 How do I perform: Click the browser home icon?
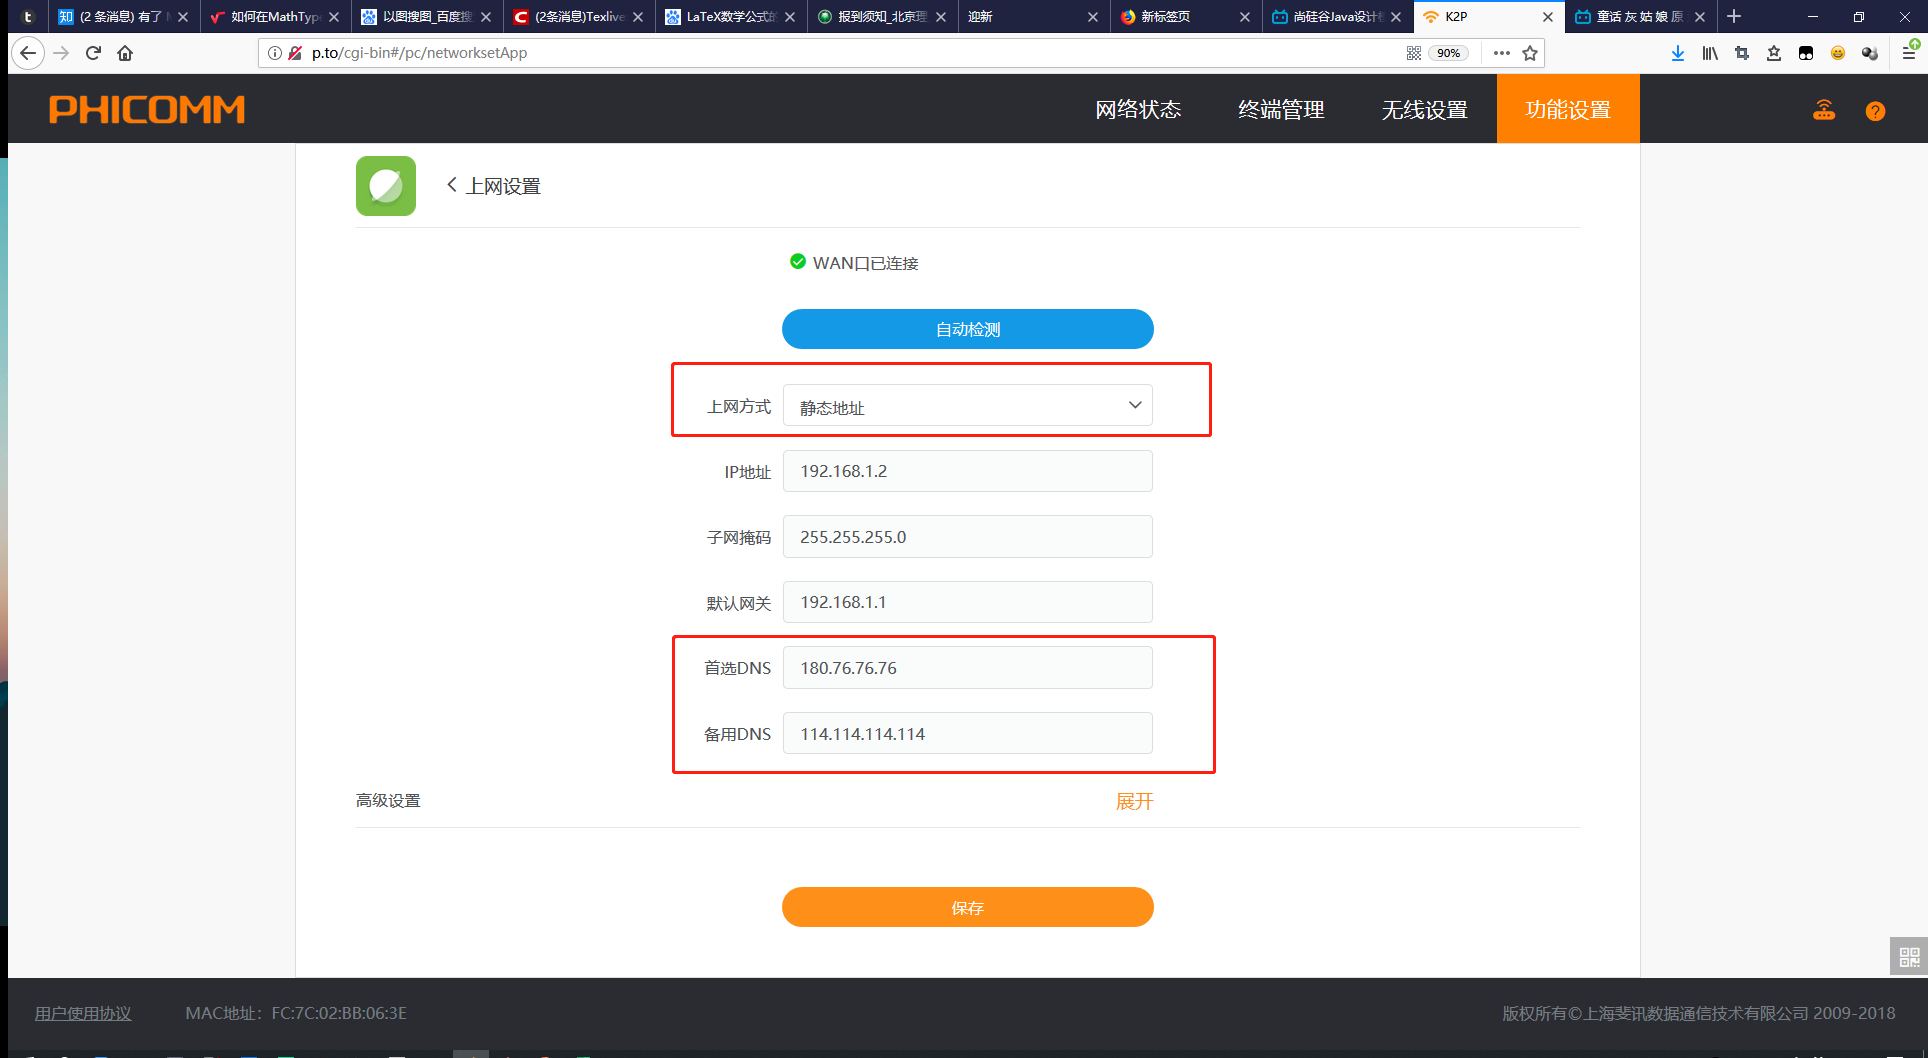point(125,53)
